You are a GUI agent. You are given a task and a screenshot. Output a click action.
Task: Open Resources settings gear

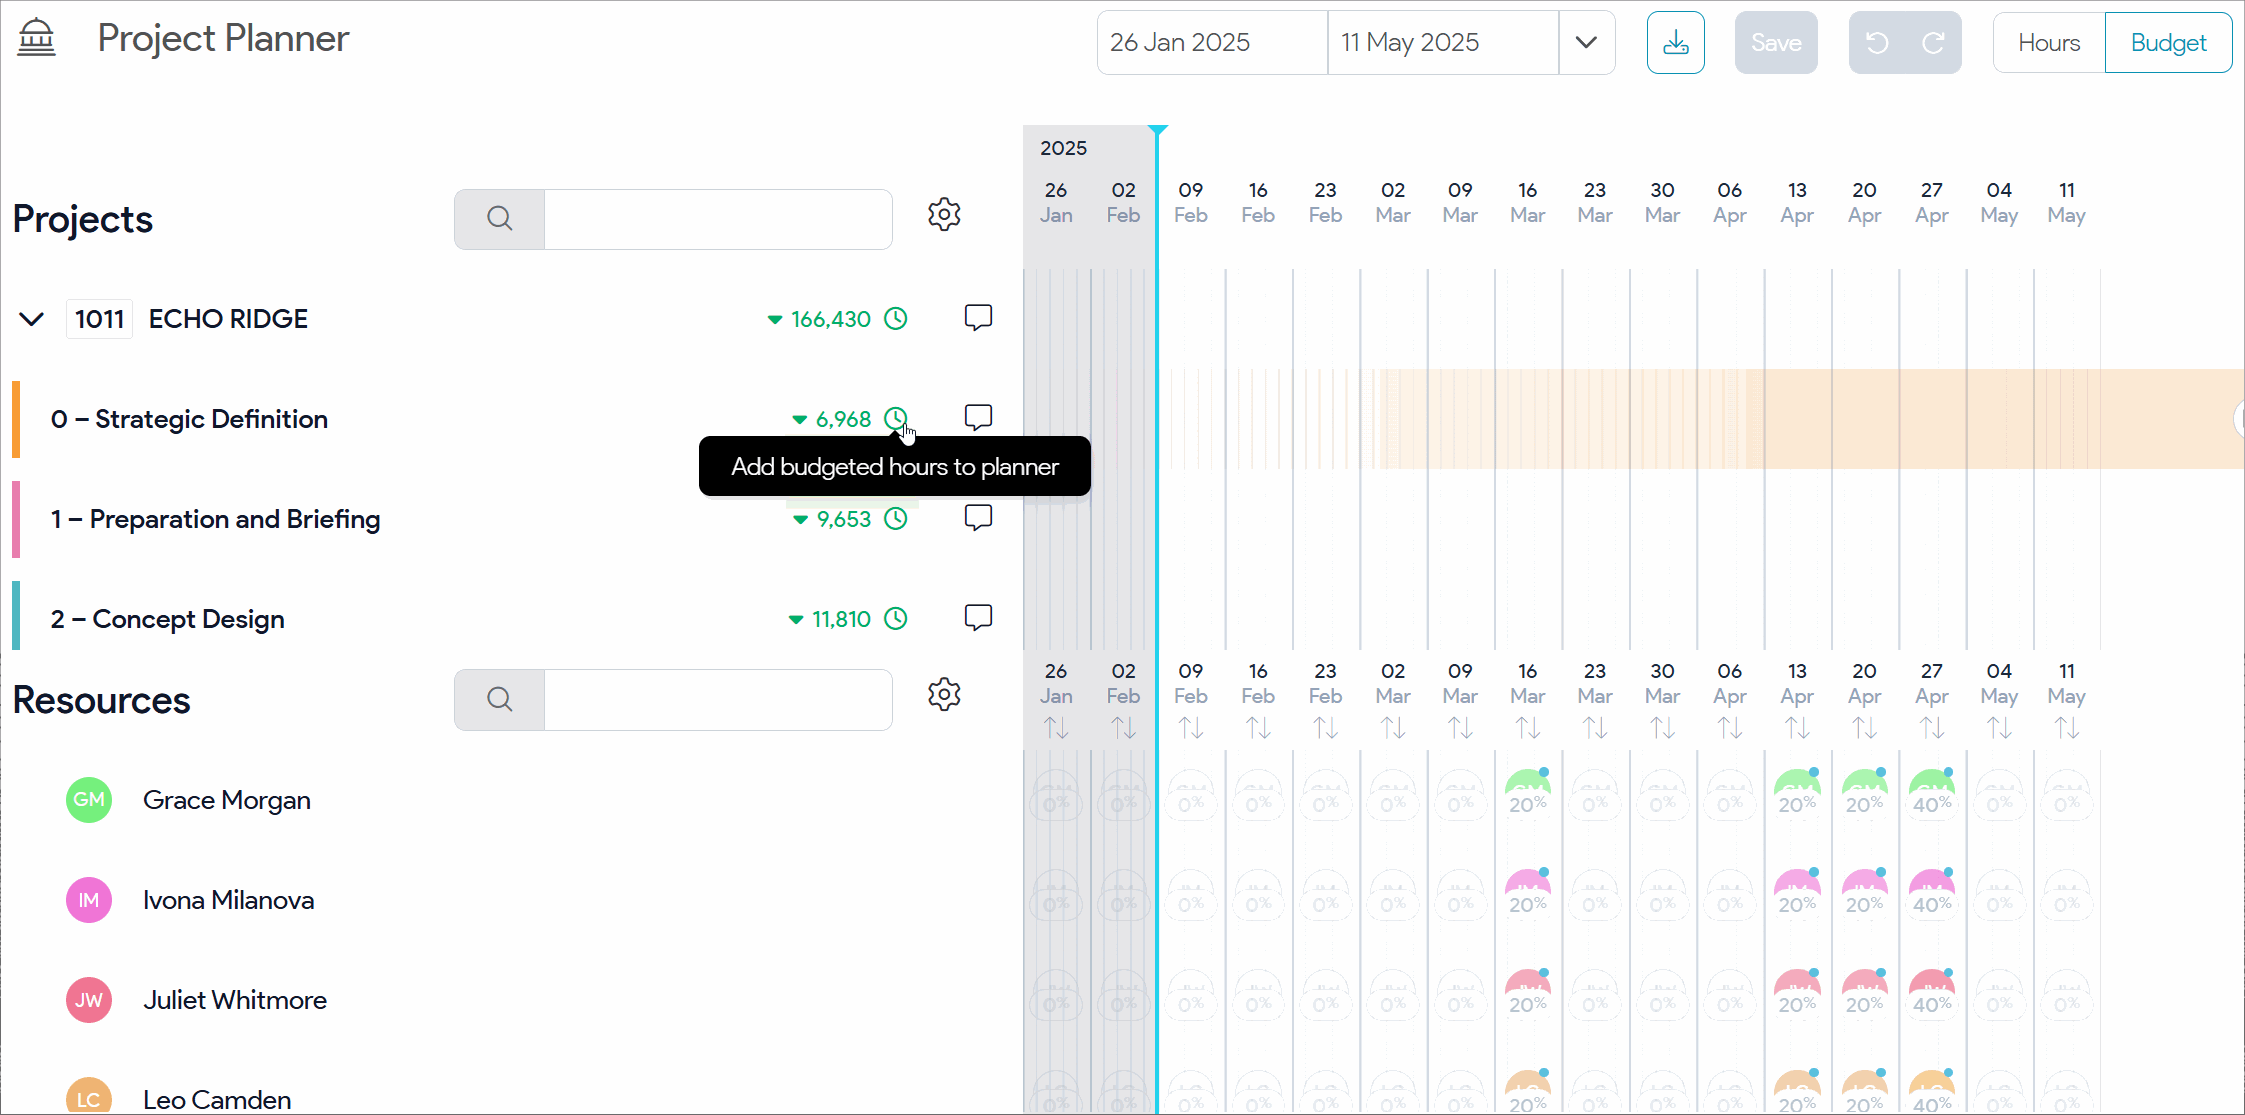[944, 694]
